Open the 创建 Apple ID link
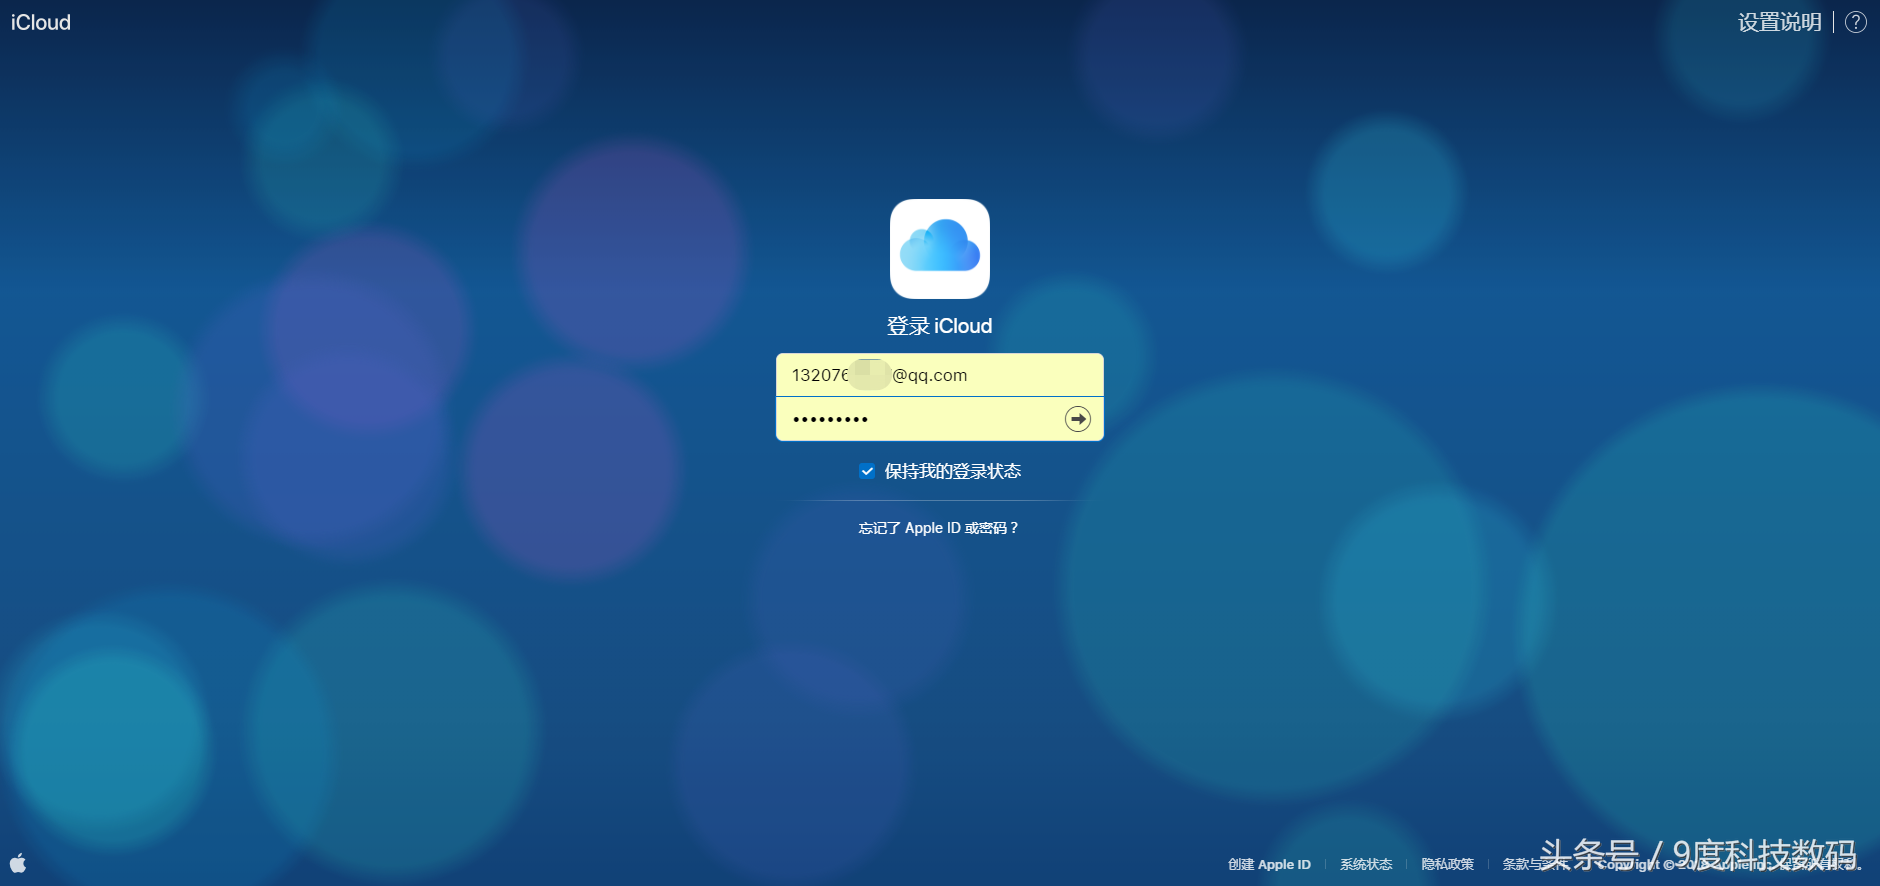 click(x=1269, y=864)
